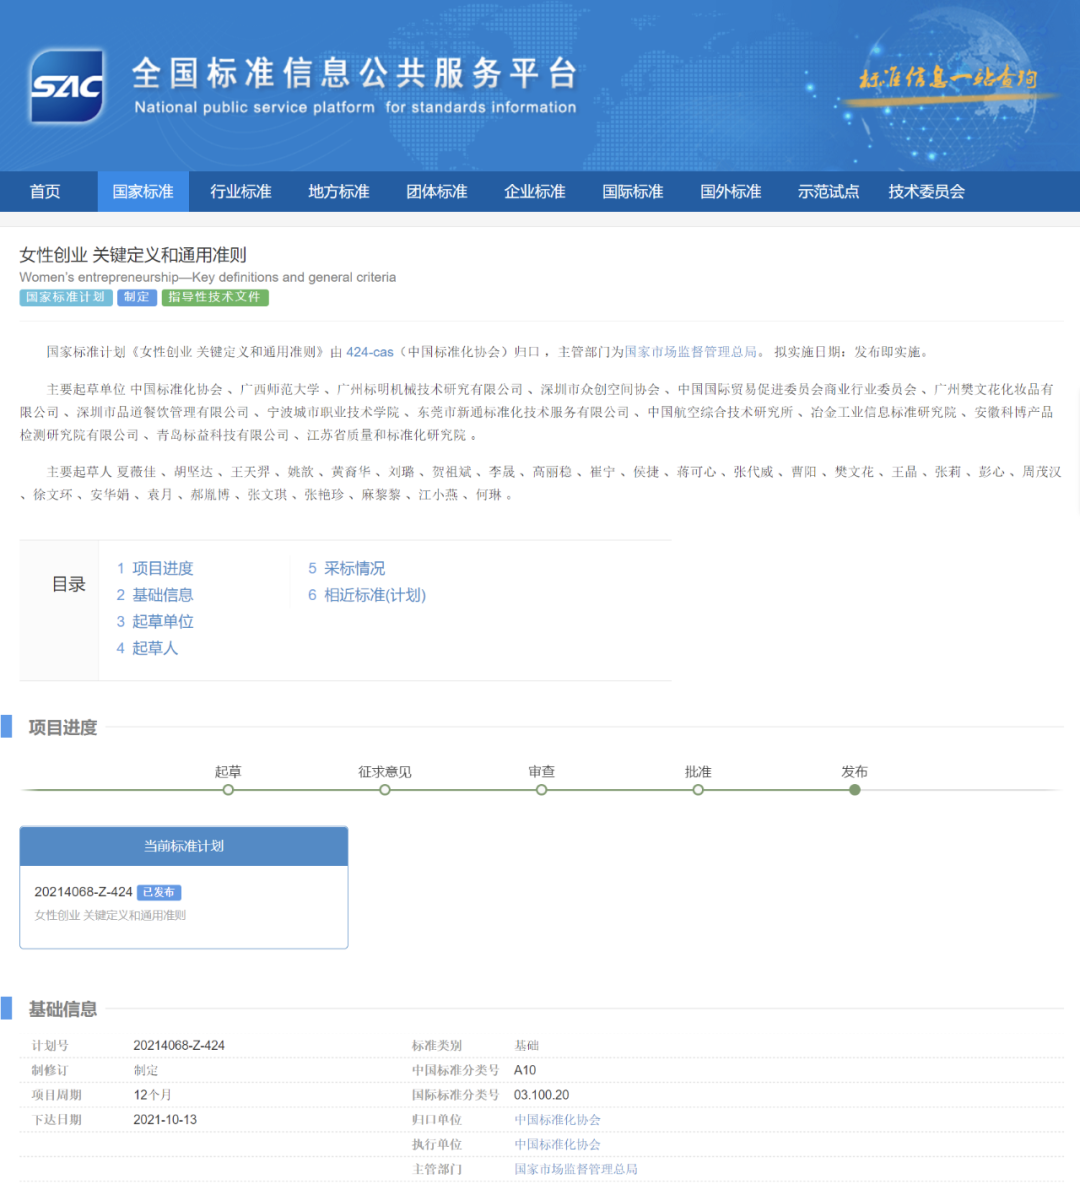Click the 审查 stage circle on timeline
This screenshot has width=1080, height=1190.
541,790
